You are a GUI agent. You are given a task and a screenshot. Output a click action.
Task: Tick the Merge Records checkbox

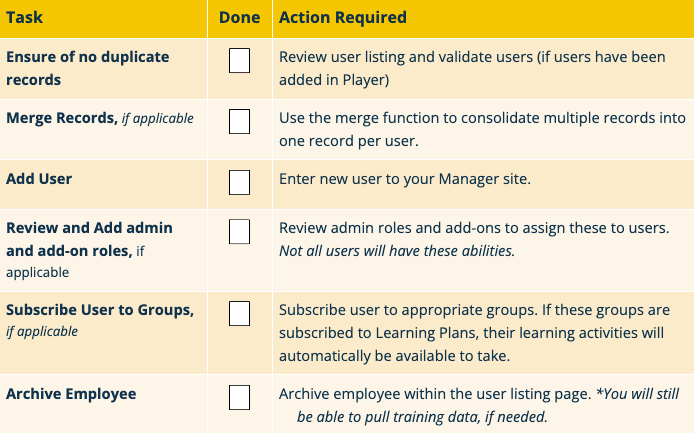240,123
